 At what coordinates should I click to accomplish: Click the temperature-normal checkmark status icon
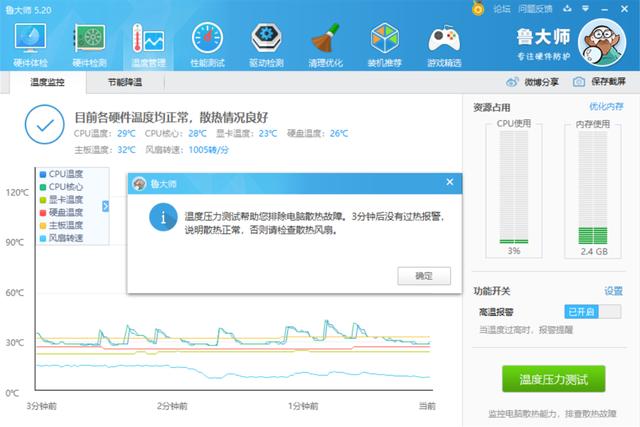point(44,125)
